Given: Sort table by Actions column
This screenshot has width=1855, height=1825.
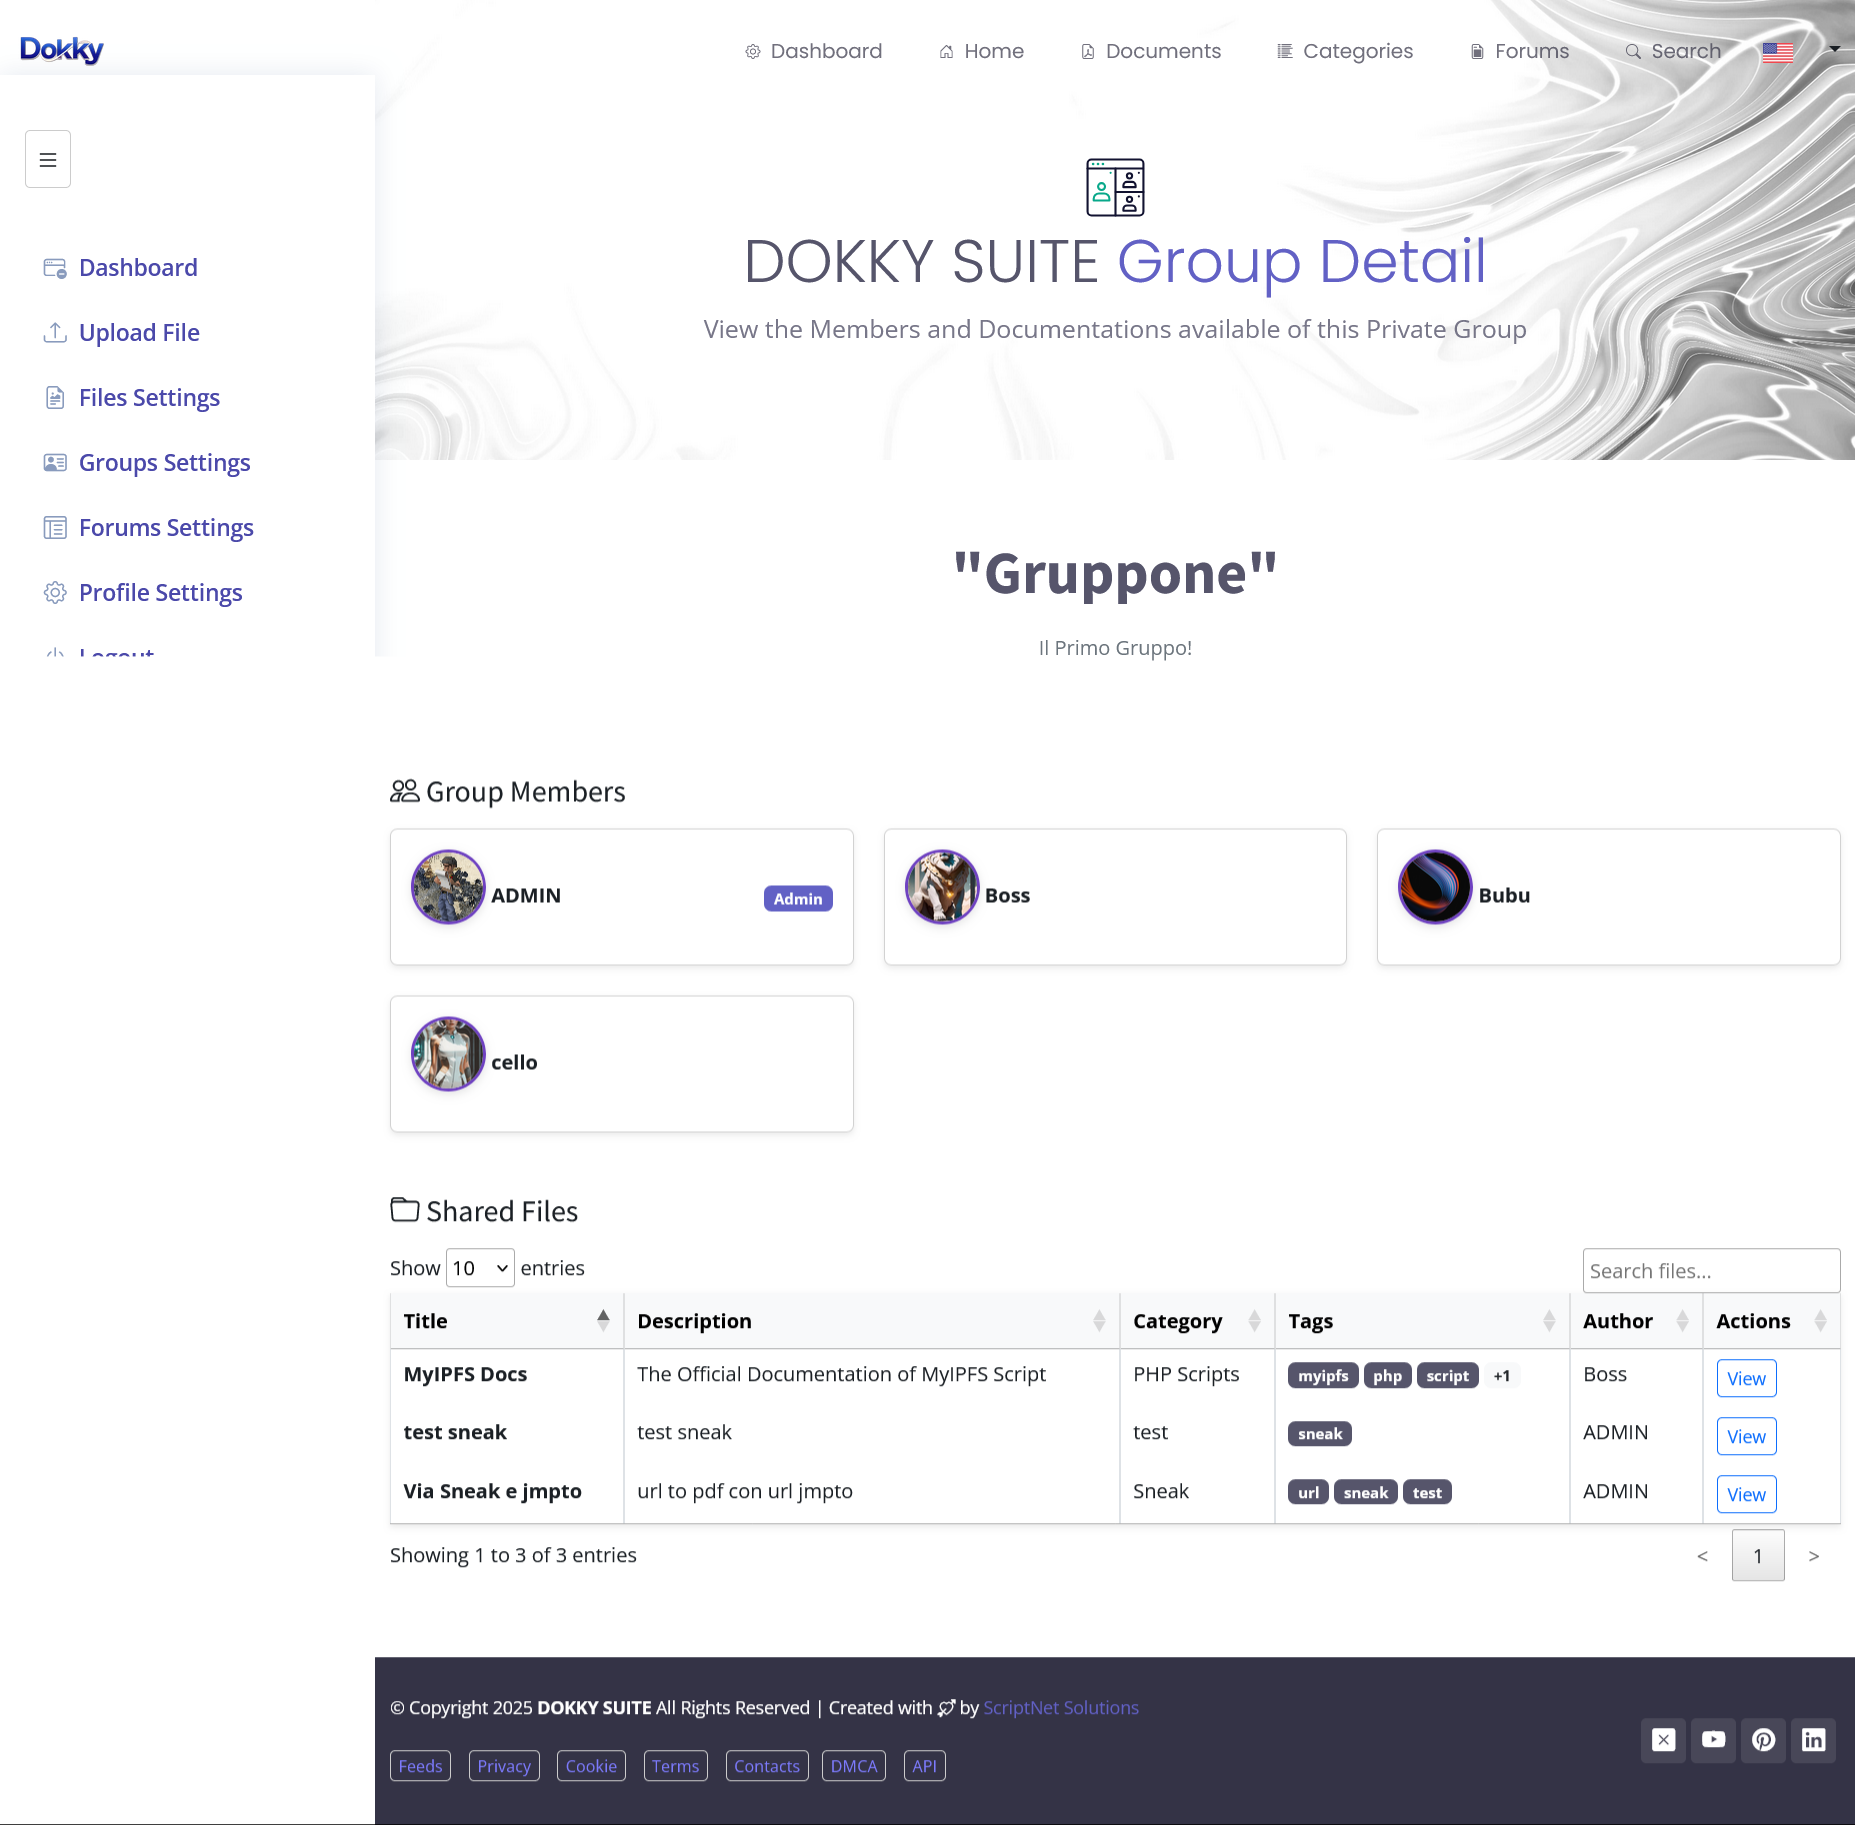Looking at the screenshot, I should [x=1772, y=1321].
